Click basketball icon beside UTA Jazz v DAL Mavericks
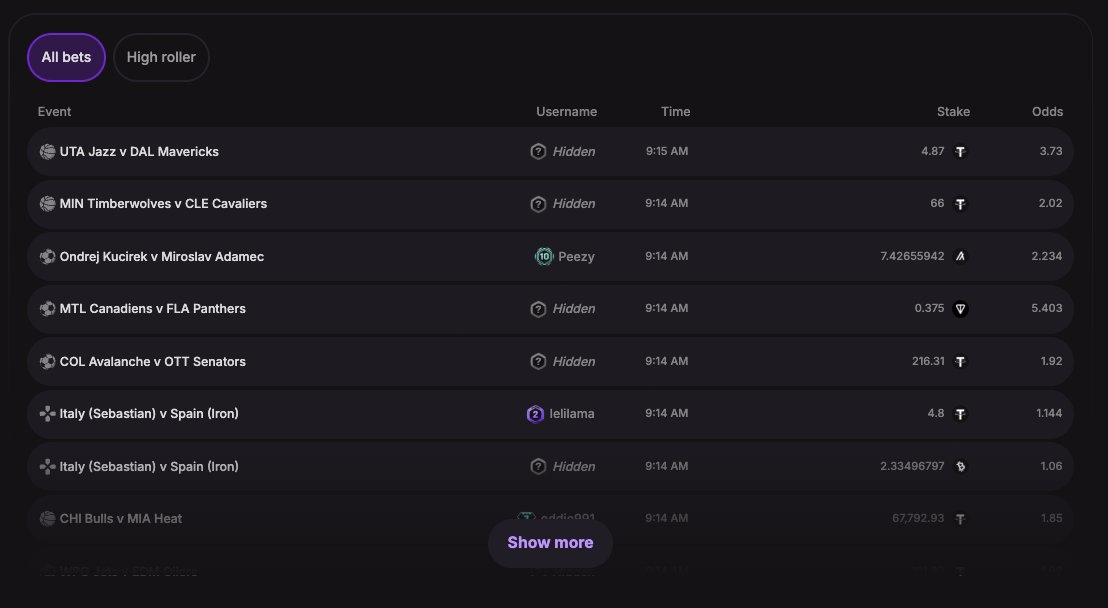This screenshot has height=608, width=1108. pyautogui.click(x=47, y=152)
